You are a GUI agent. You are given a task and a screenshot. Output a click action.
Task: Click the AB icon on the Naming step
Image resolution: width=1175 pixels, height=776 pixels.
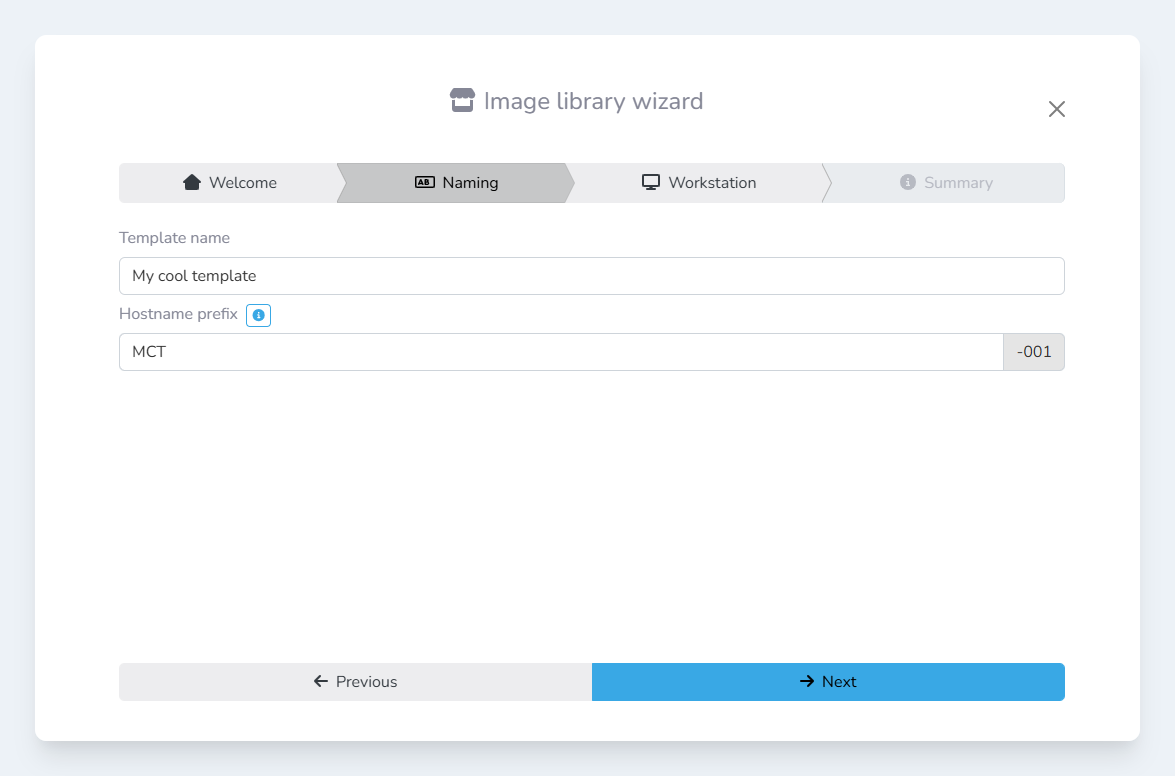[424, 183]
